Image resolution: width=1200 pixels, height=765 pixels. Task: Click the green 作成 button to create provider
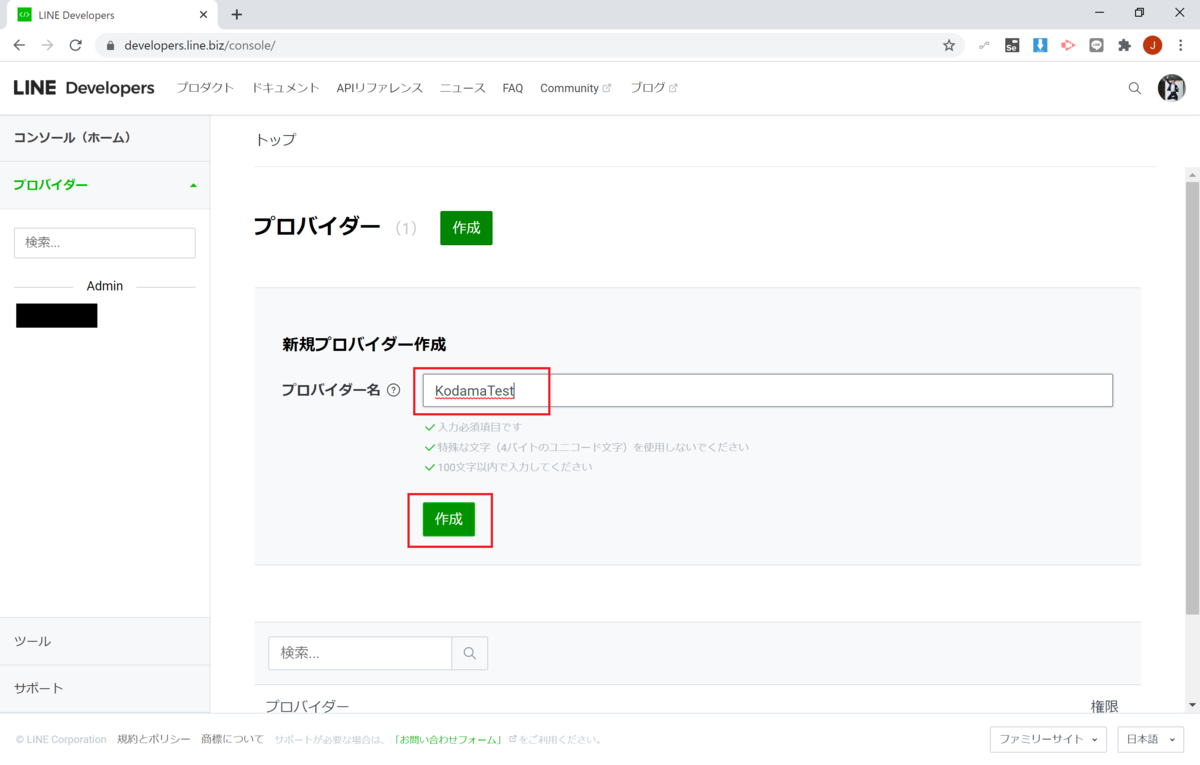449,519
